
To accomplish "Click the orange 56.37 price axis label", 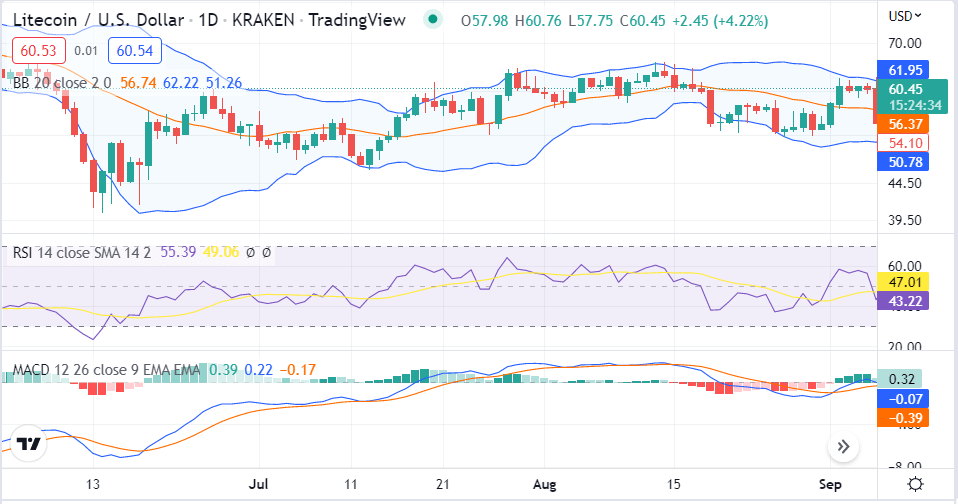I will 904,124.
